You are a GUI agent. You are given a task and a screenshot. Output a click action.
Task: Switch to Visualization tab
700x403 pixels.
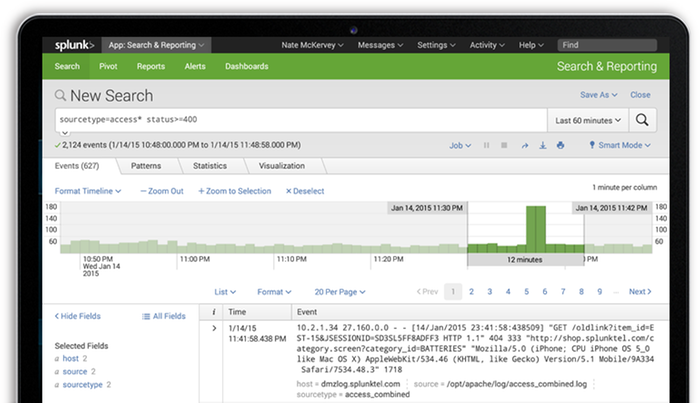tap(282, 166)
